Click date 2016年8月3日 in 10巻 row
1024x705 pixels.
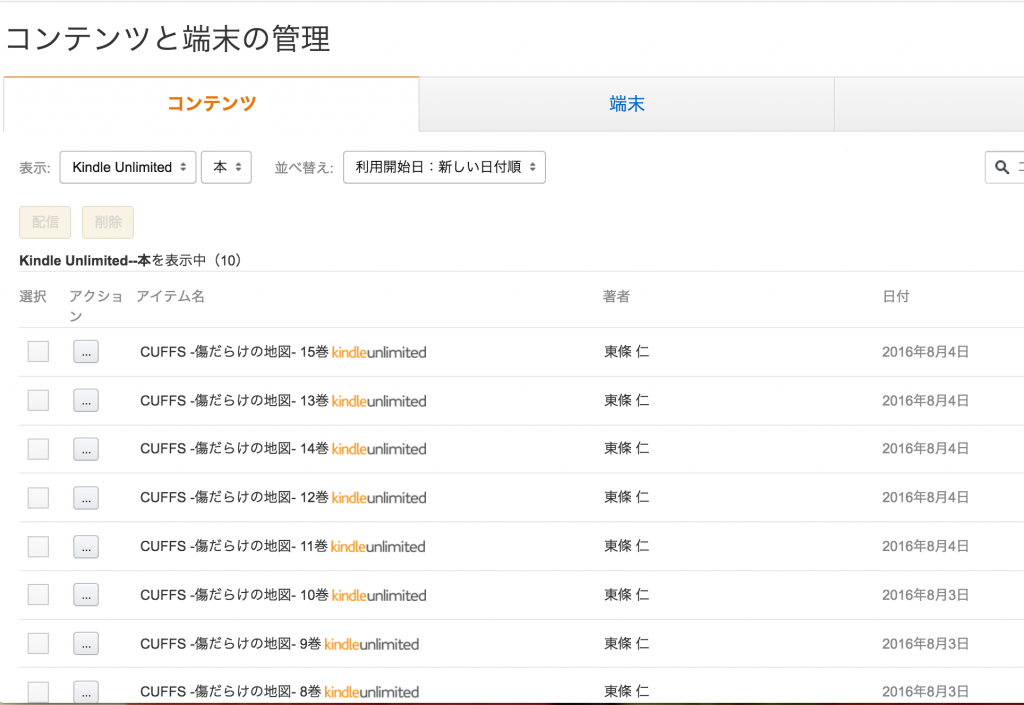click(x=925, y=595)
